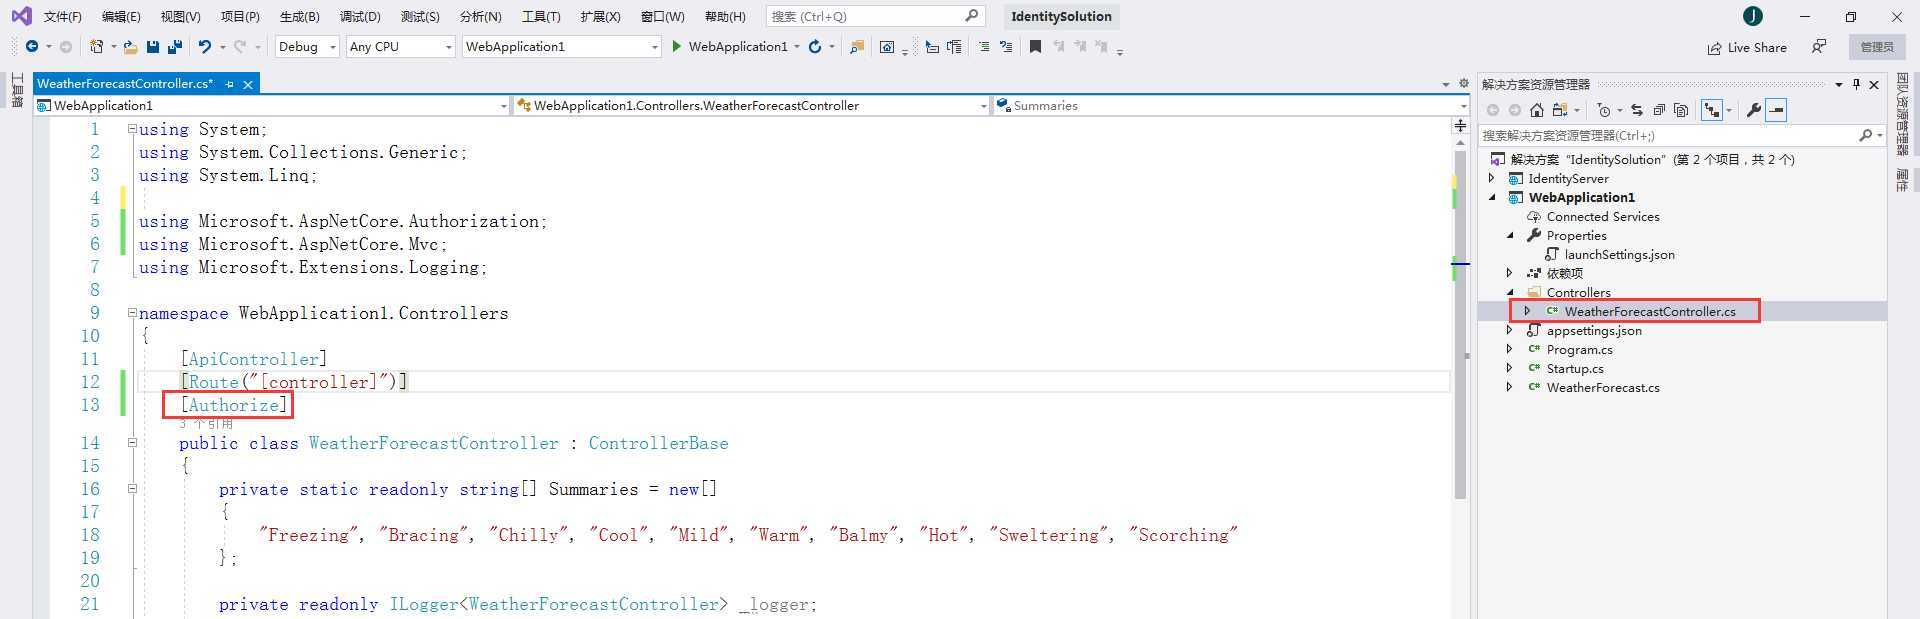Open the 属性 side panel tab
Viewport: 1920px width, 619px height.
(x=1902, y=180)
